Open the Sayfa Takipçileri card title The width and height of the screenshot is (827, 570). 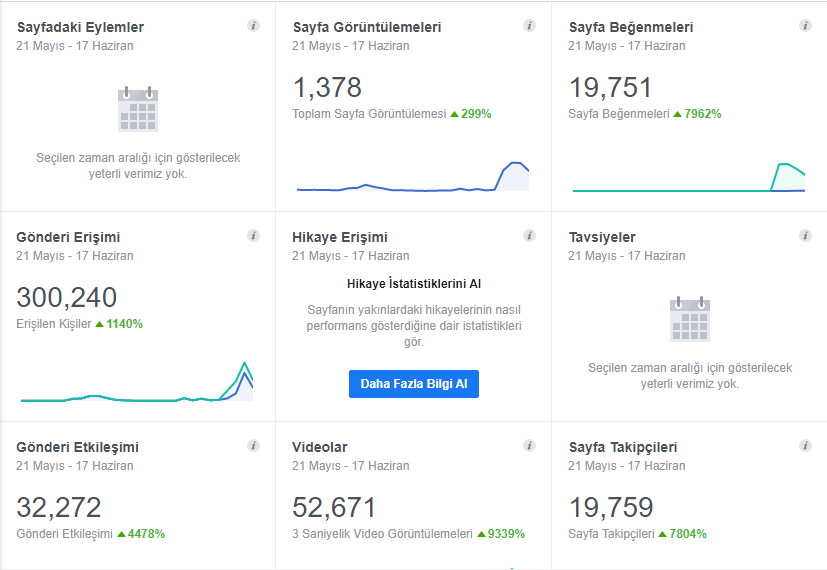623,447
